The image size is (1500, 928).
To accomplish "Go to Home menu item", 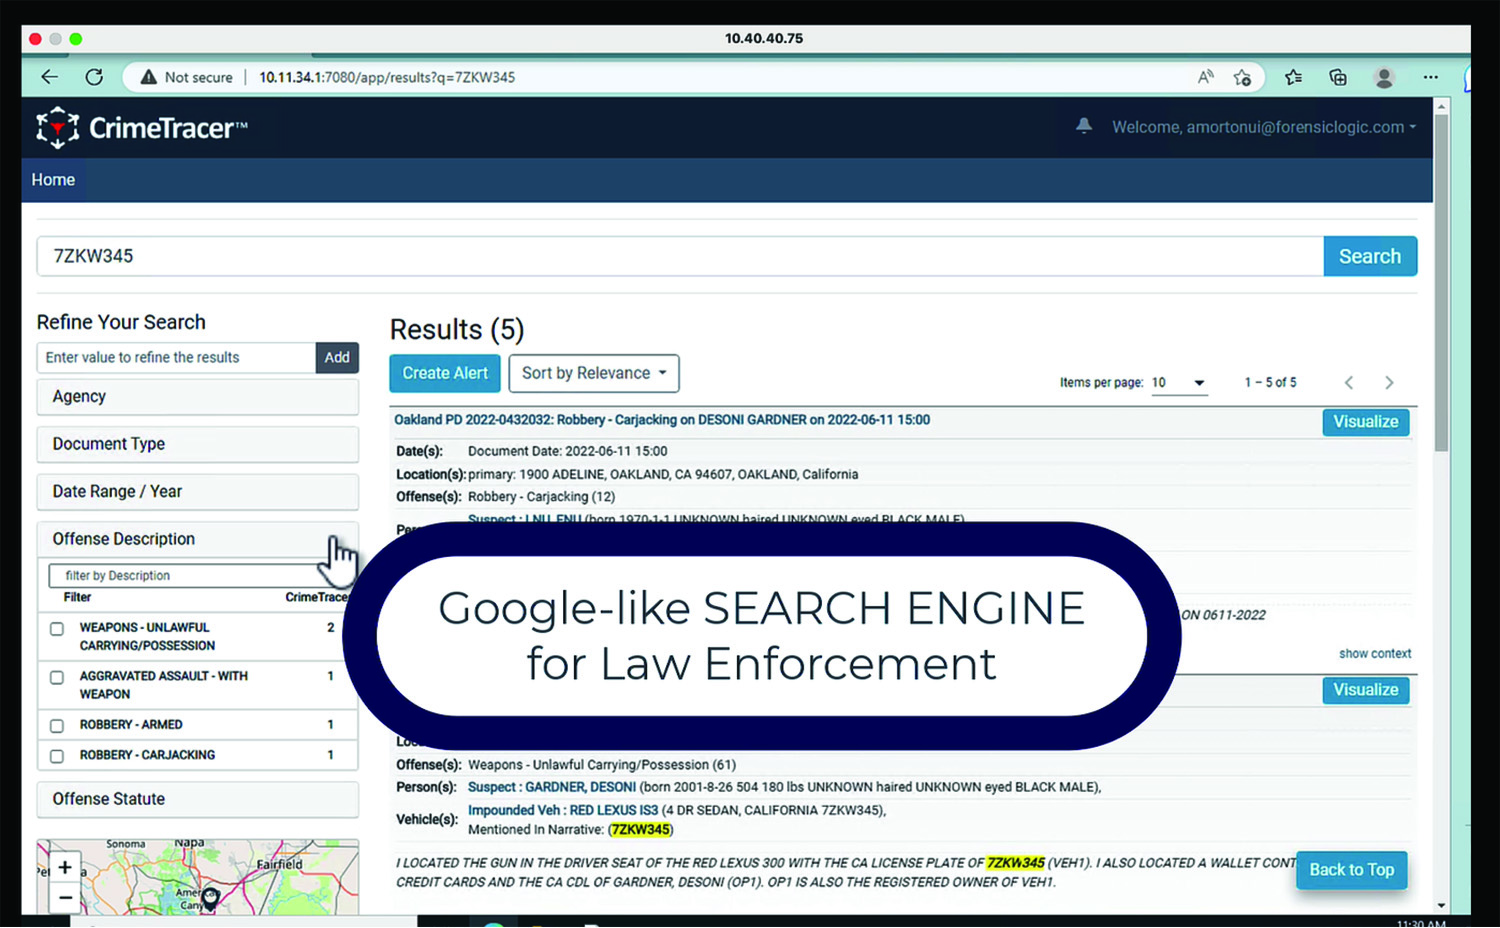I will (x=53, y=180).
